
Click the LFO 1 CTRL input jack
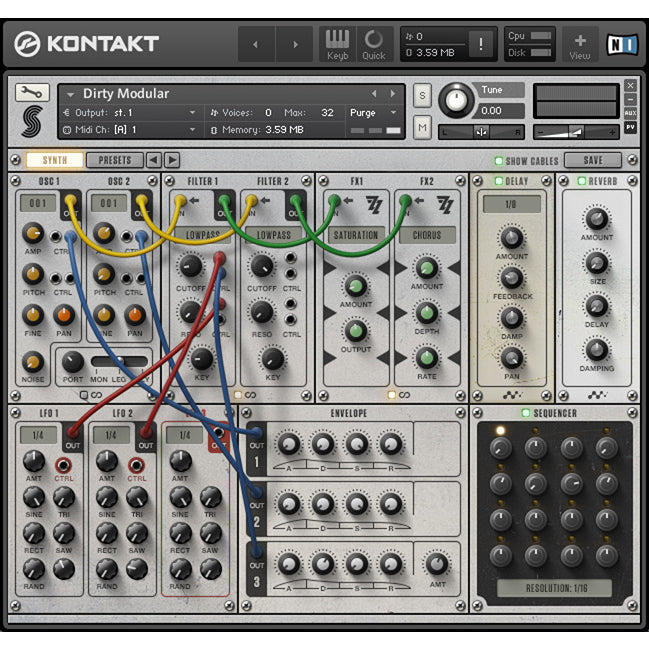click(x=63, y=465)
